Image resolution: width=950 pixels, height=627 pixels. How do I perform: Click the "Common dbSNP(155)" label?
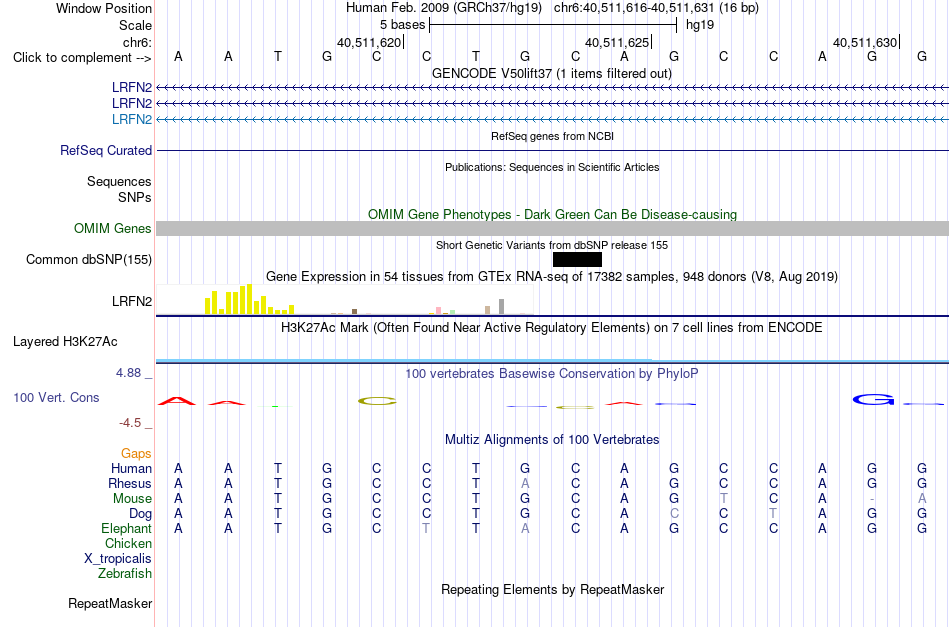(89, 259)
